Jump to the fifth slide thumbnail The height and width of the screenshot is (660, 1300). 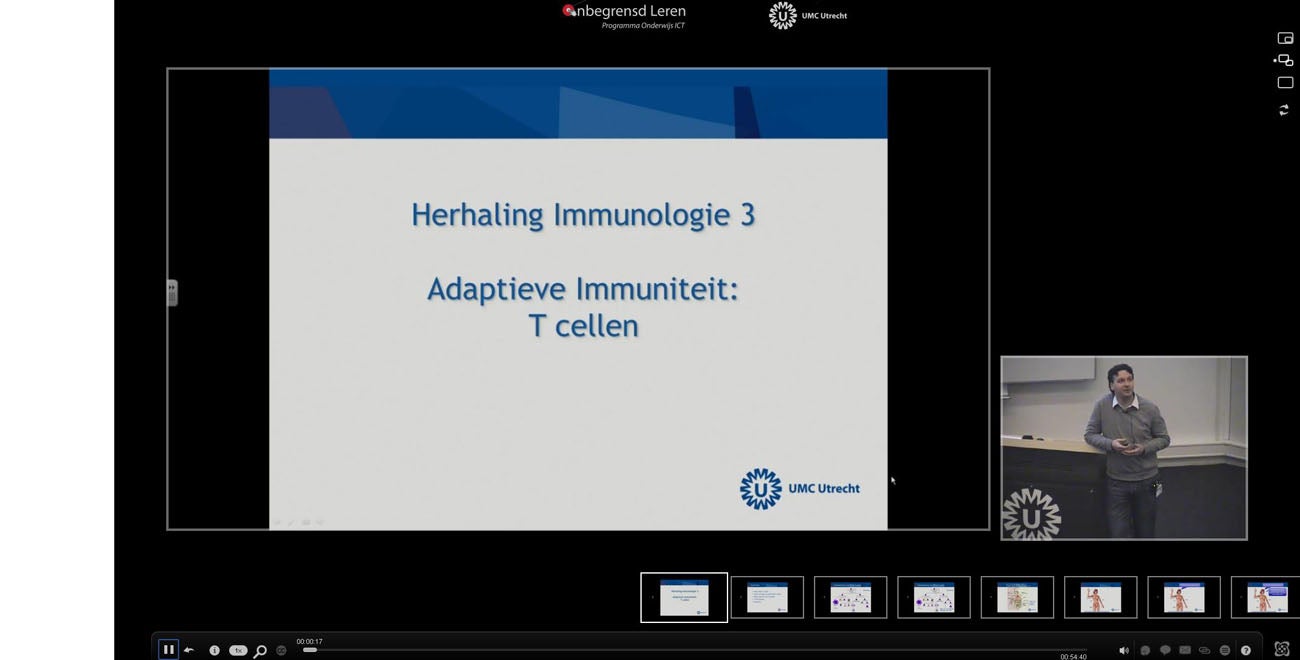1017,597
